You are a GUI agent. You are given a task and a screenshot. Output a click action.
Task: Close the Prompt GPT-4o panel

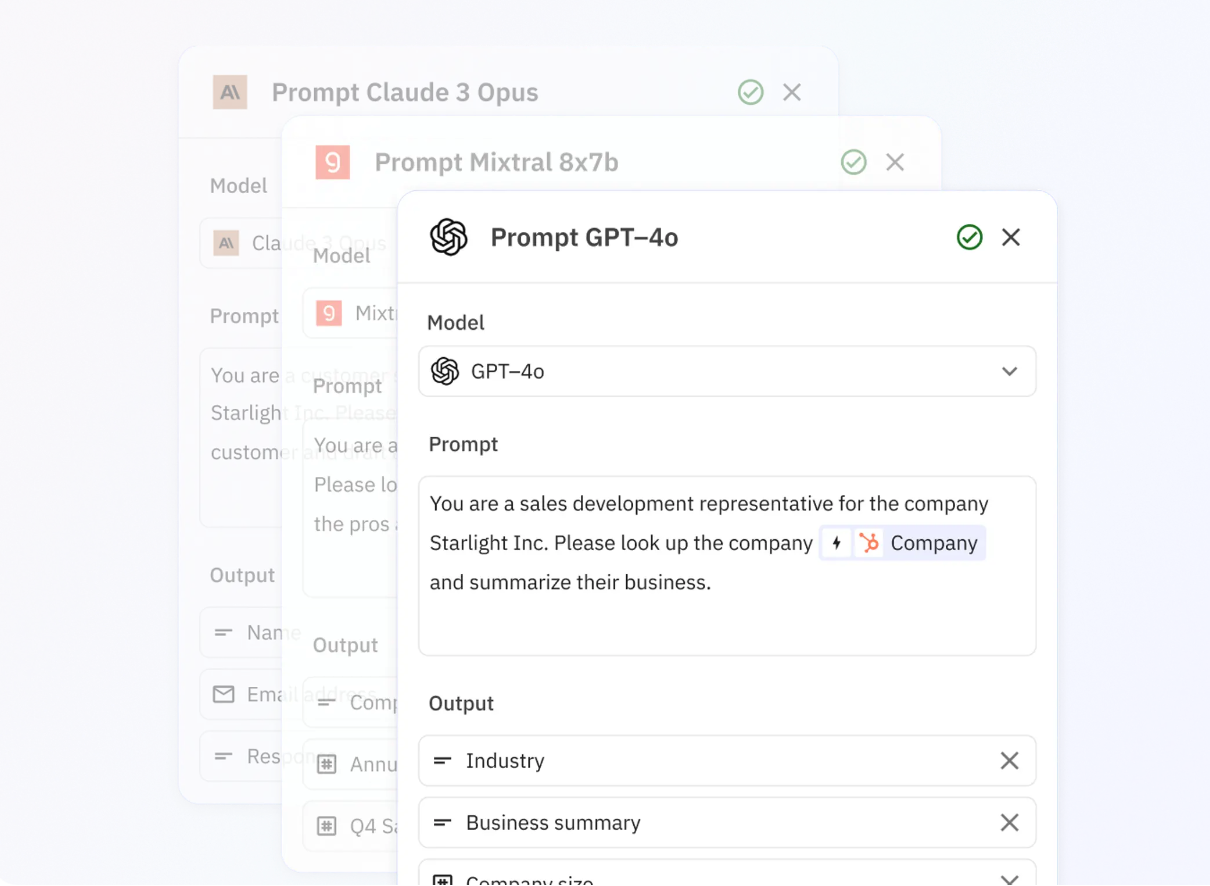click(1011, 237)
